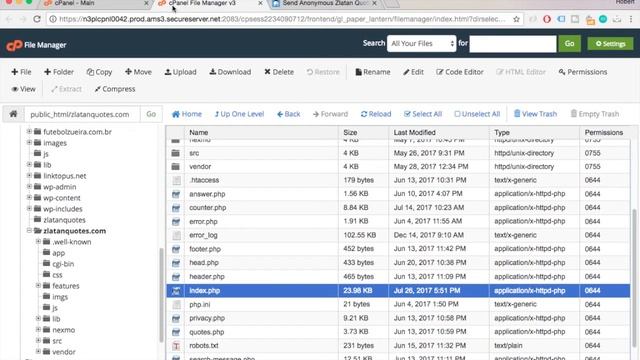Compress the selected file
This screenshot has height=360, width=640.
click(x=115, y=89)
